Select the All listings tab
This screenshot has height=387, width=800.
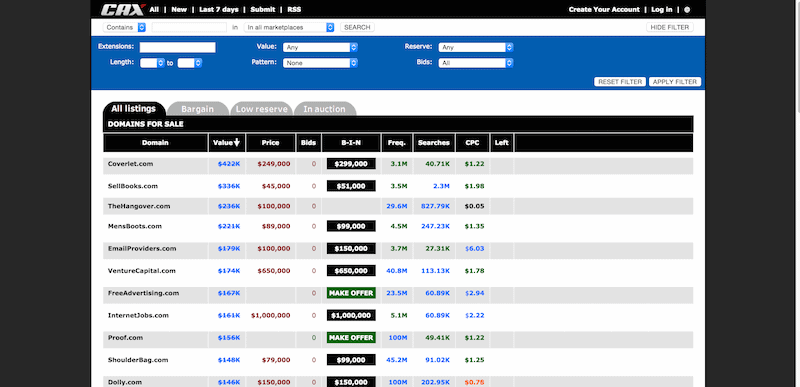[x=134, y=109]
